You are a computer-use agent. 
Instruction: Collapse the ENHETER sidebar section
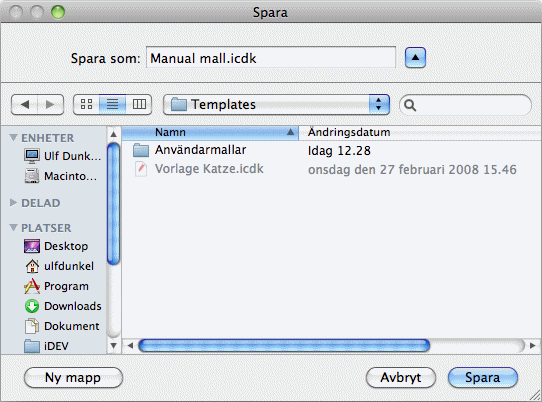pyautogui.click(x=13, y=138)
